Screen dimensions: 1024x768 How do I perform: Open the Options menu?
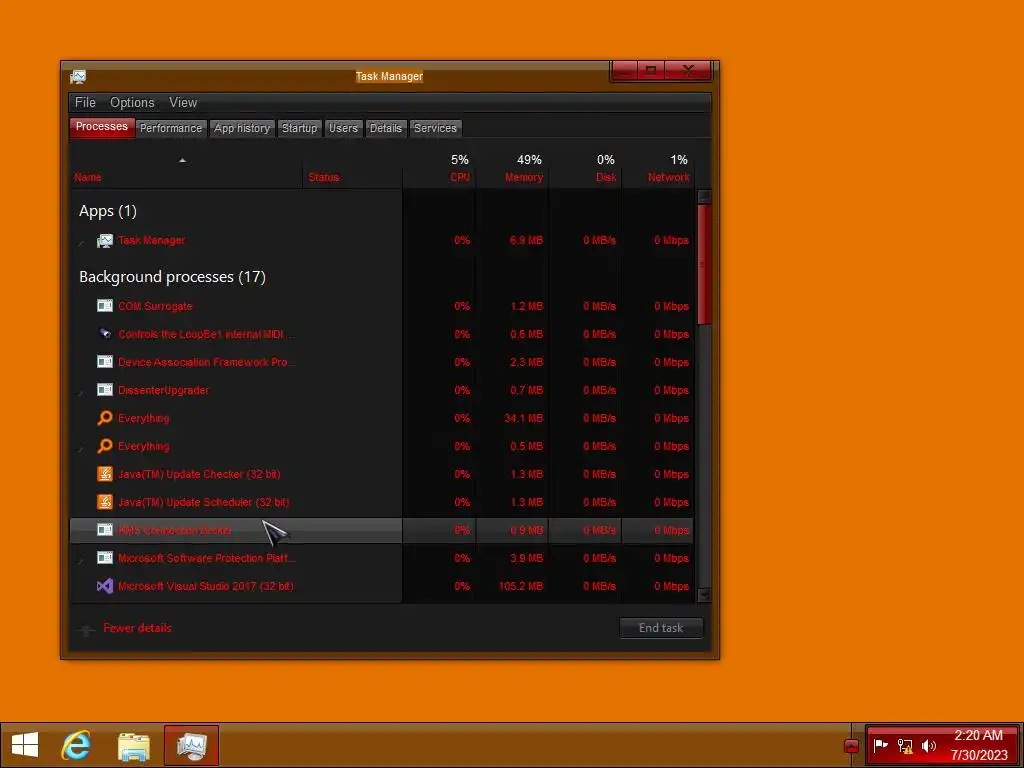(132, 103)
